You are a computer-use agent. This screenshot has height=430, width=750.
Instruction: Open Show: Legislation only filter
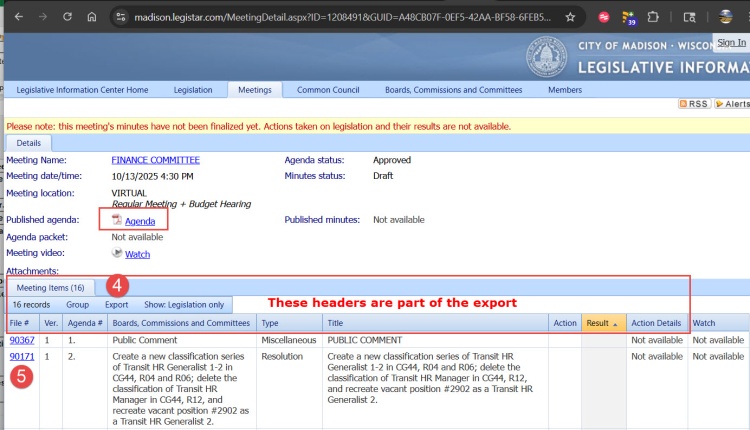[x=184, y=304]
